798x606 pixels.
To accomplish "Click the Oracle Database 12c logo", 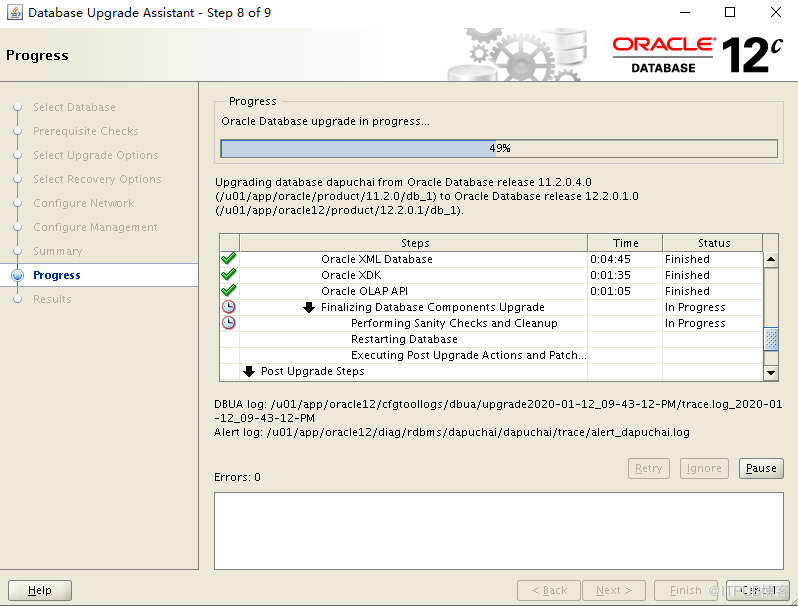I will (x=697, y=55).
